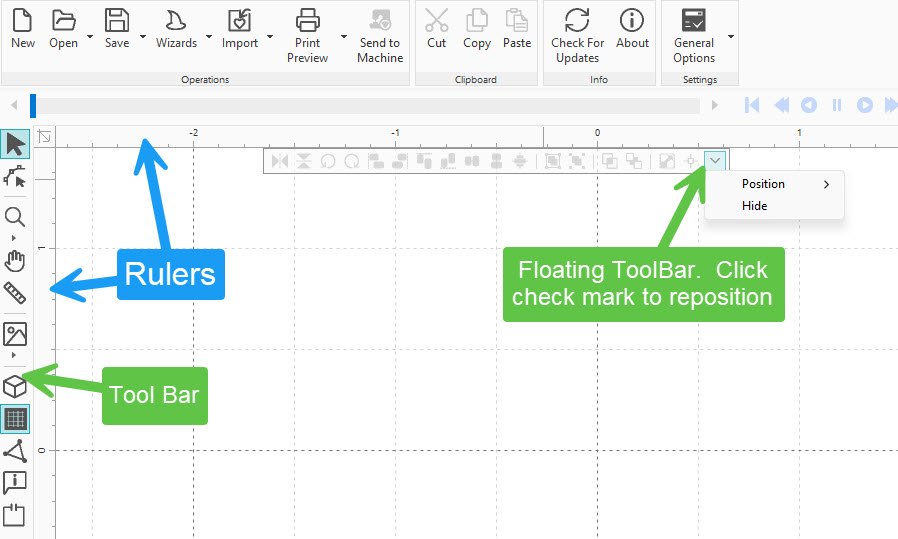Click the stitch playback slider track
The width and height of the screenshot is (898, 539).
[x=367, y=105]
